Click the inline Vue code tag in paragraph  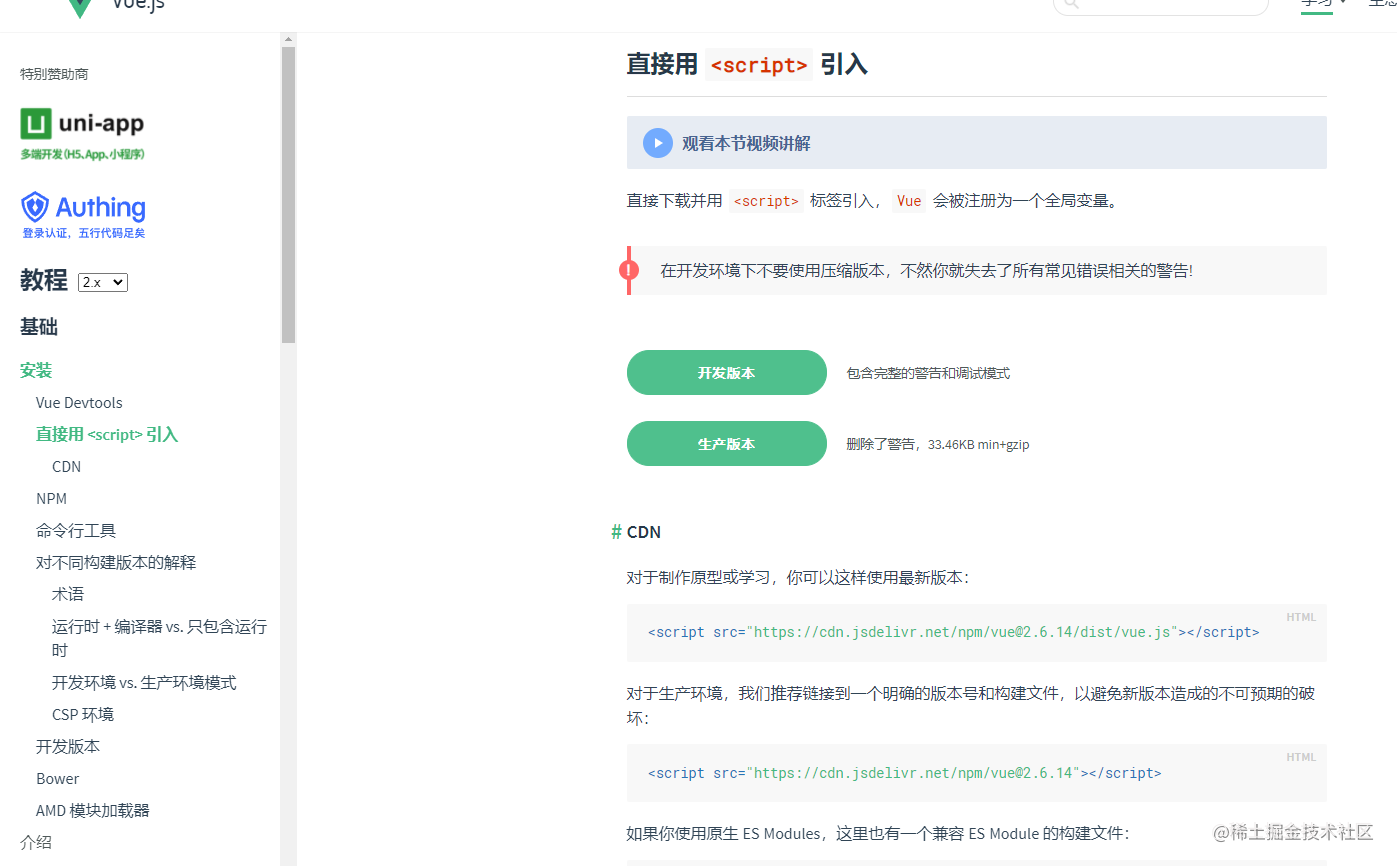click(909, 201)
